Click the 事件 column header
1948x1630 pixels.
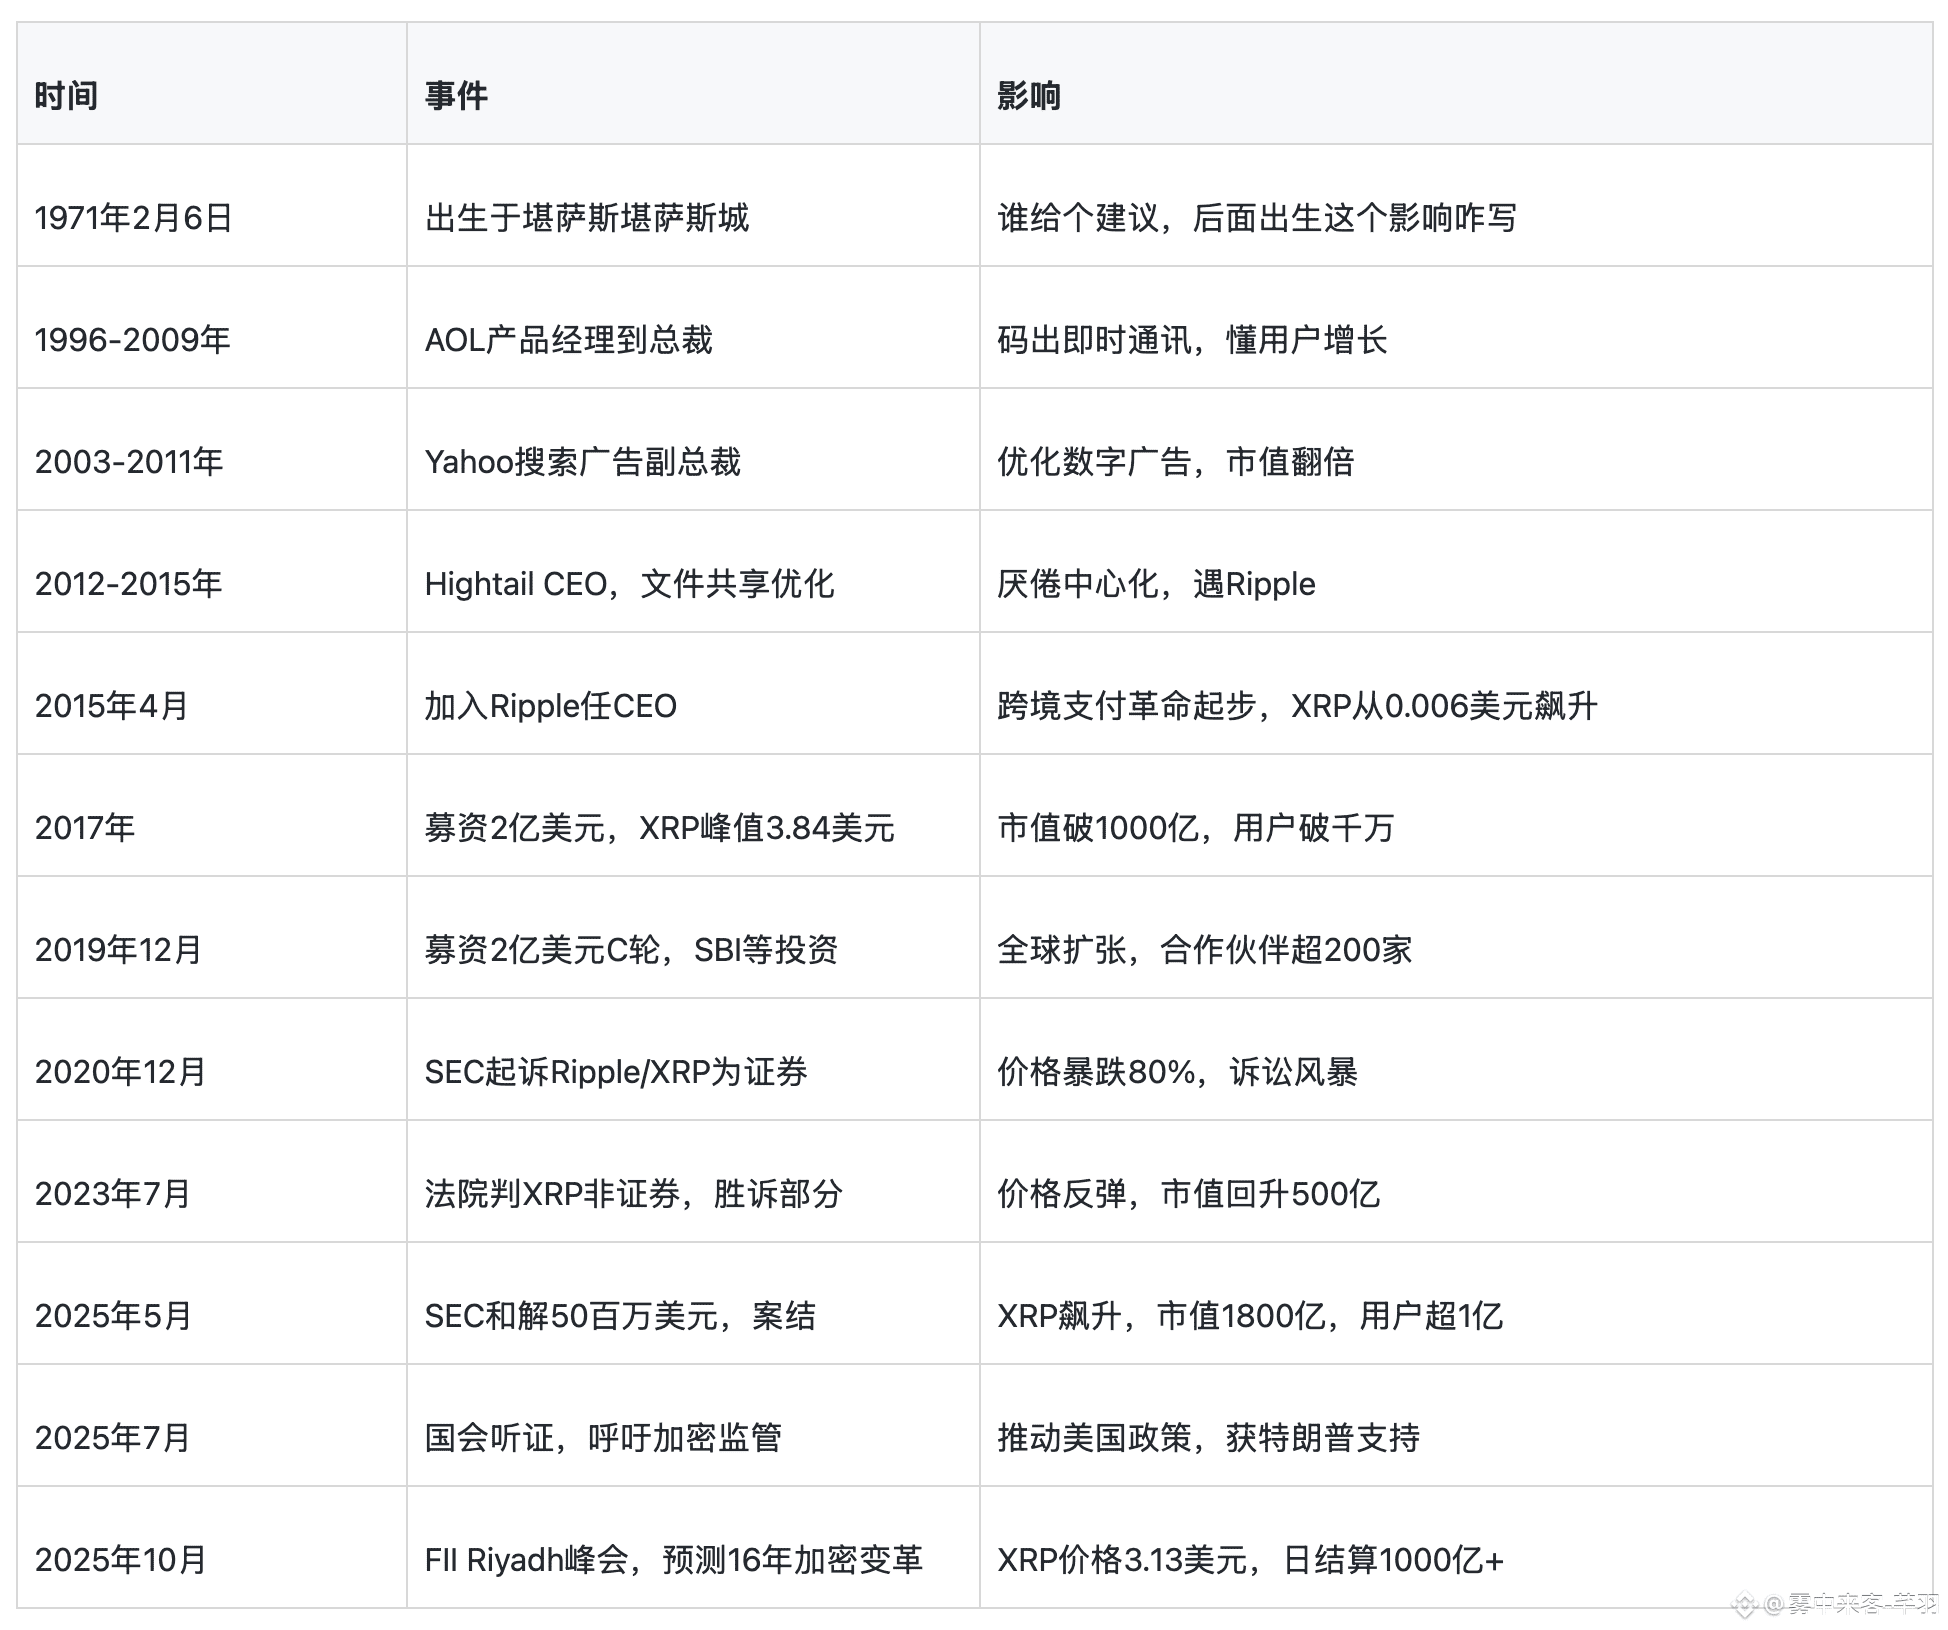point(456,96)
